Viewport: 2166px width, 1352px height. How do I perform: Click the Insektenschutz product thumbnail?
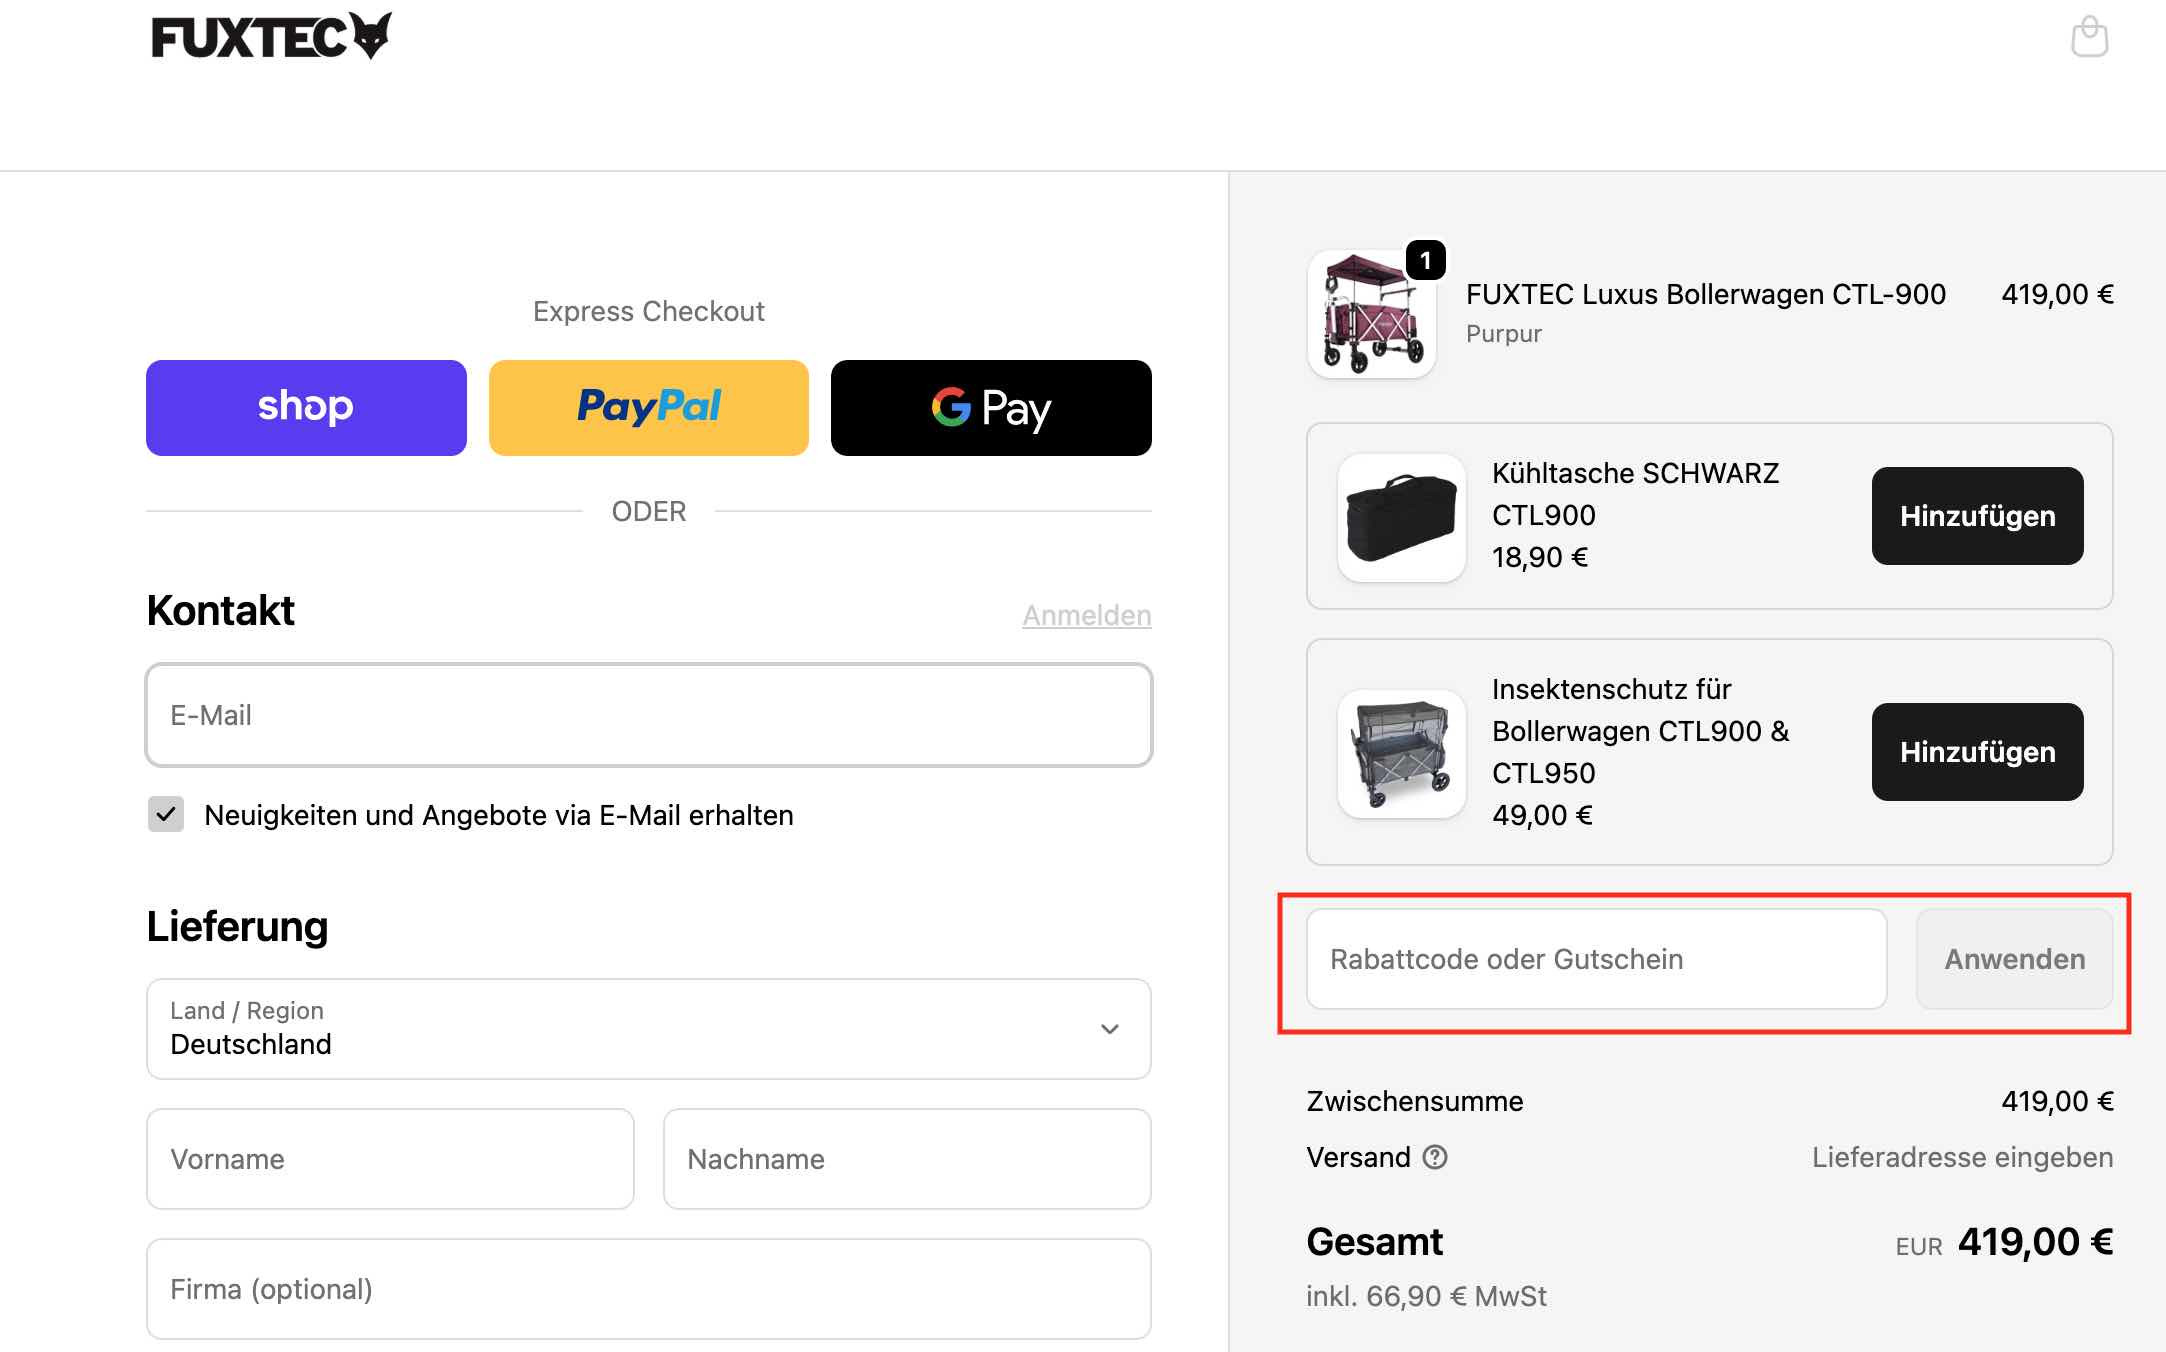(x=1402, y=754)
